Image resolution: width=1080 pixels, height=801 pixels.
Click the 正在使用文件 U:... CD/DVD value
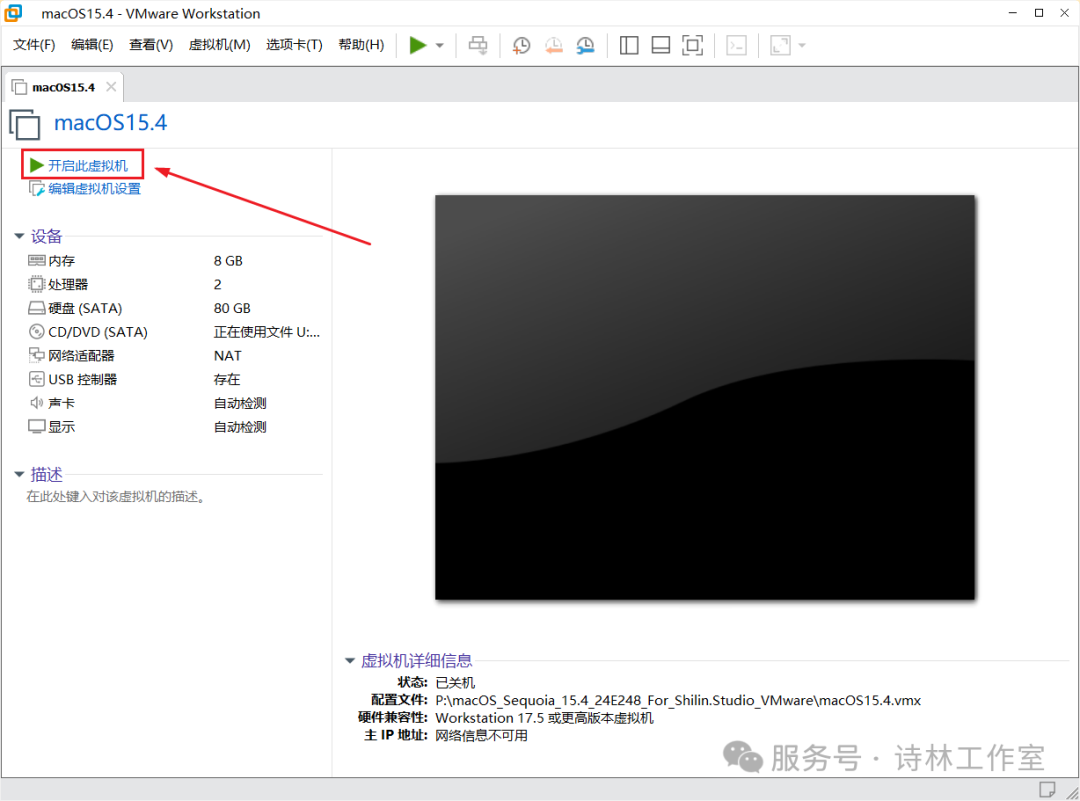267,332
